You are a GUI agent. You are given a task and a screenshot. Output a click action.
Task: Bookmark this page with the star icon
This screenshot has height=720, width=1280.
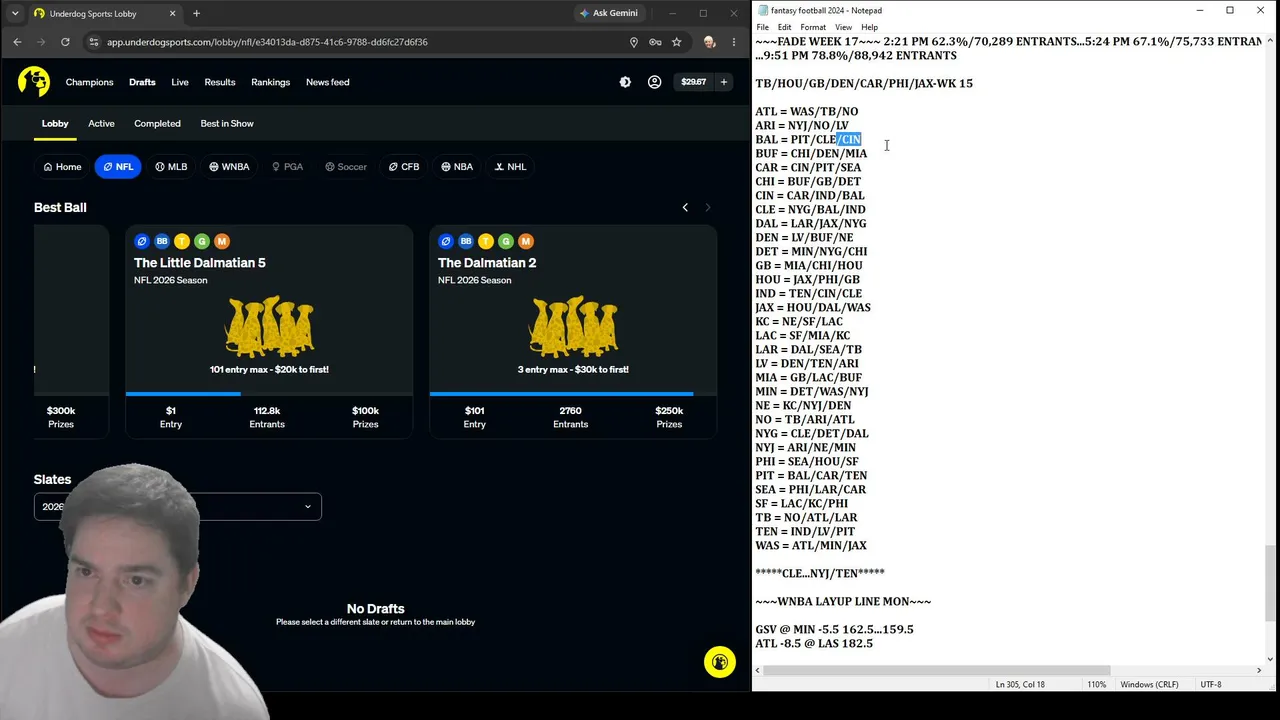pos(677,42)
